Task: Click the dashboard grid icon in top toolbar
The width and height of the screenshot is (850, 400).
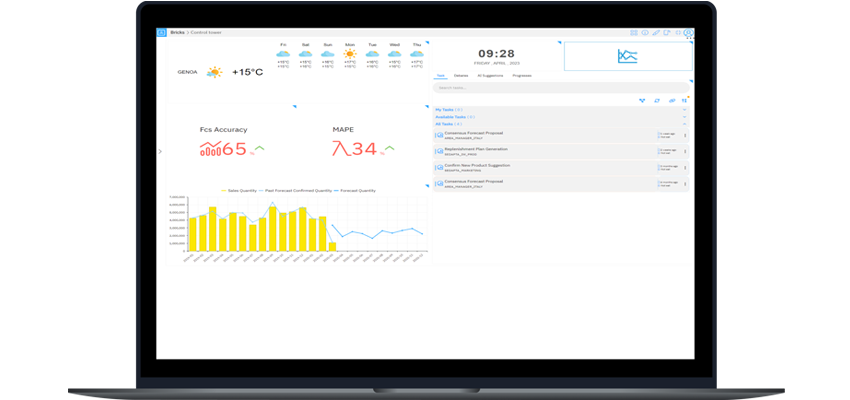Action: click(x=633, y=32)
